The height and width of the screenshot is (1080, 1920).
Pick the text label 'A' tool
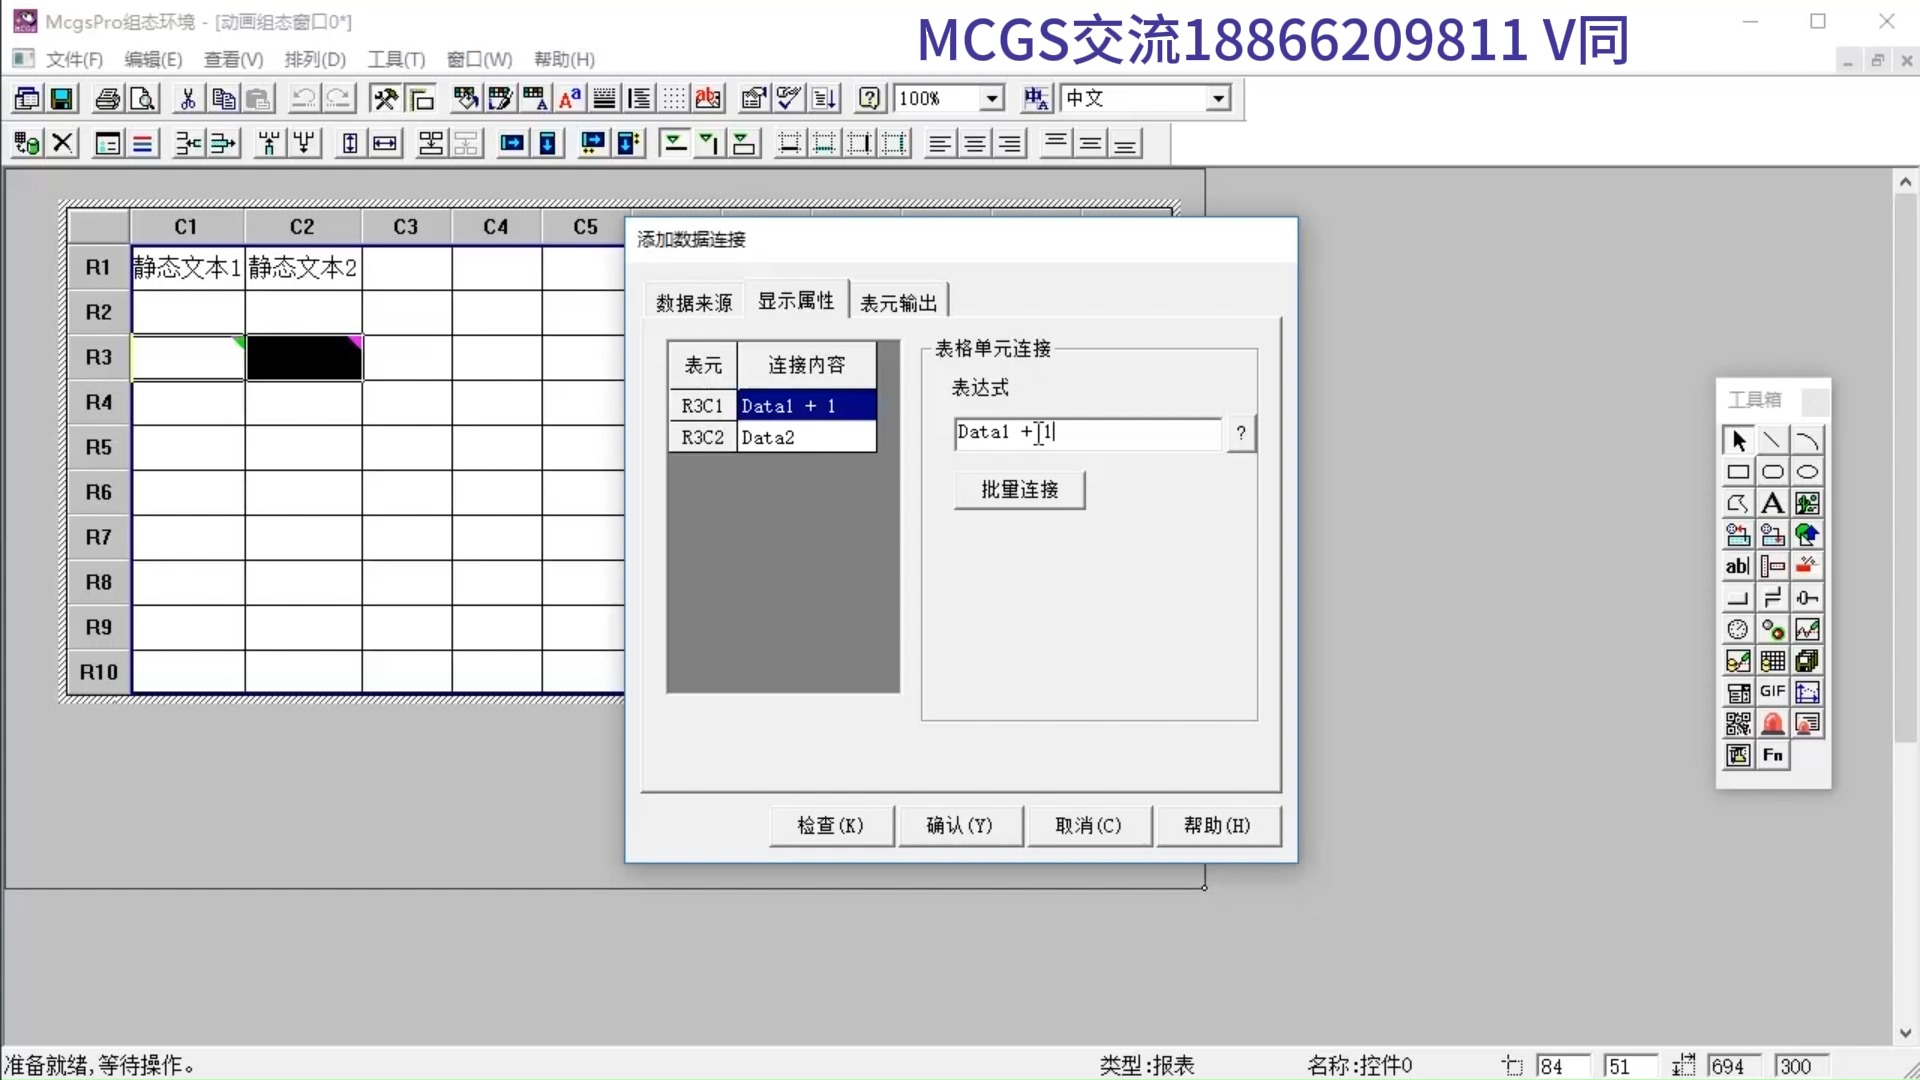tap(1772, 504)
